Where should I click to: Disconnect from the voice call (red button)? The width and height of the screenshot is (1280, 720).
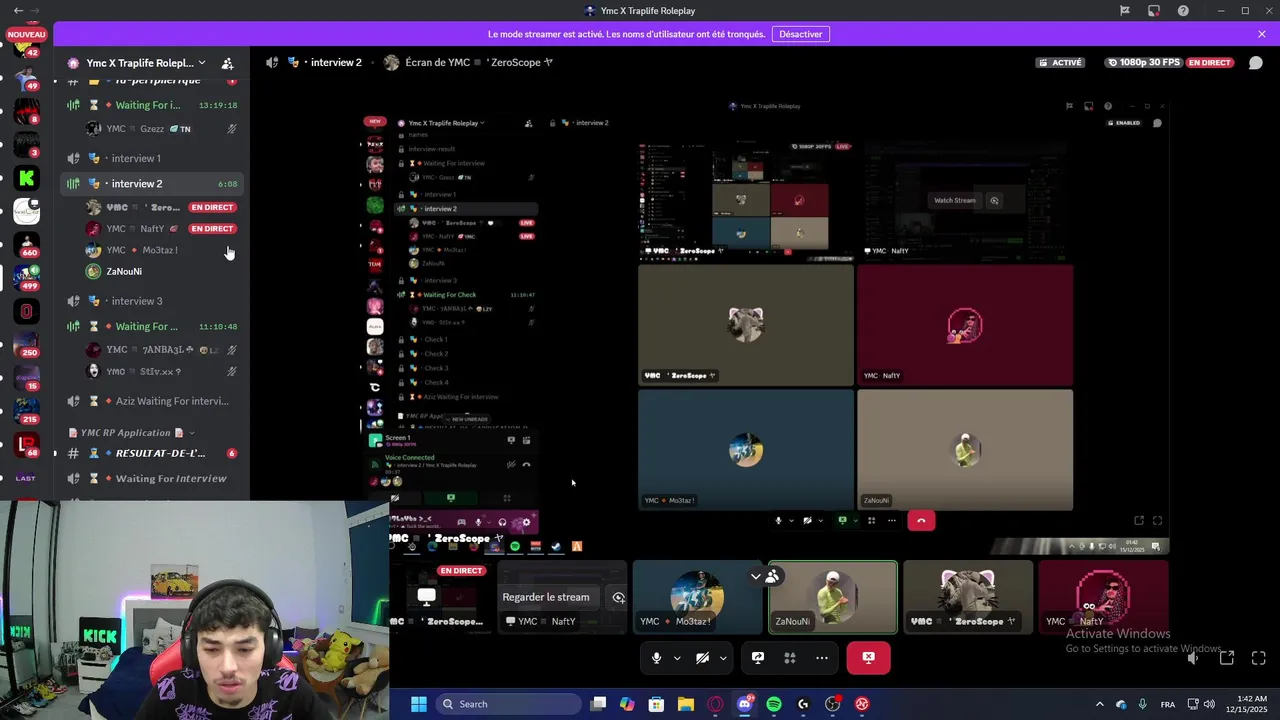point(868,658)
